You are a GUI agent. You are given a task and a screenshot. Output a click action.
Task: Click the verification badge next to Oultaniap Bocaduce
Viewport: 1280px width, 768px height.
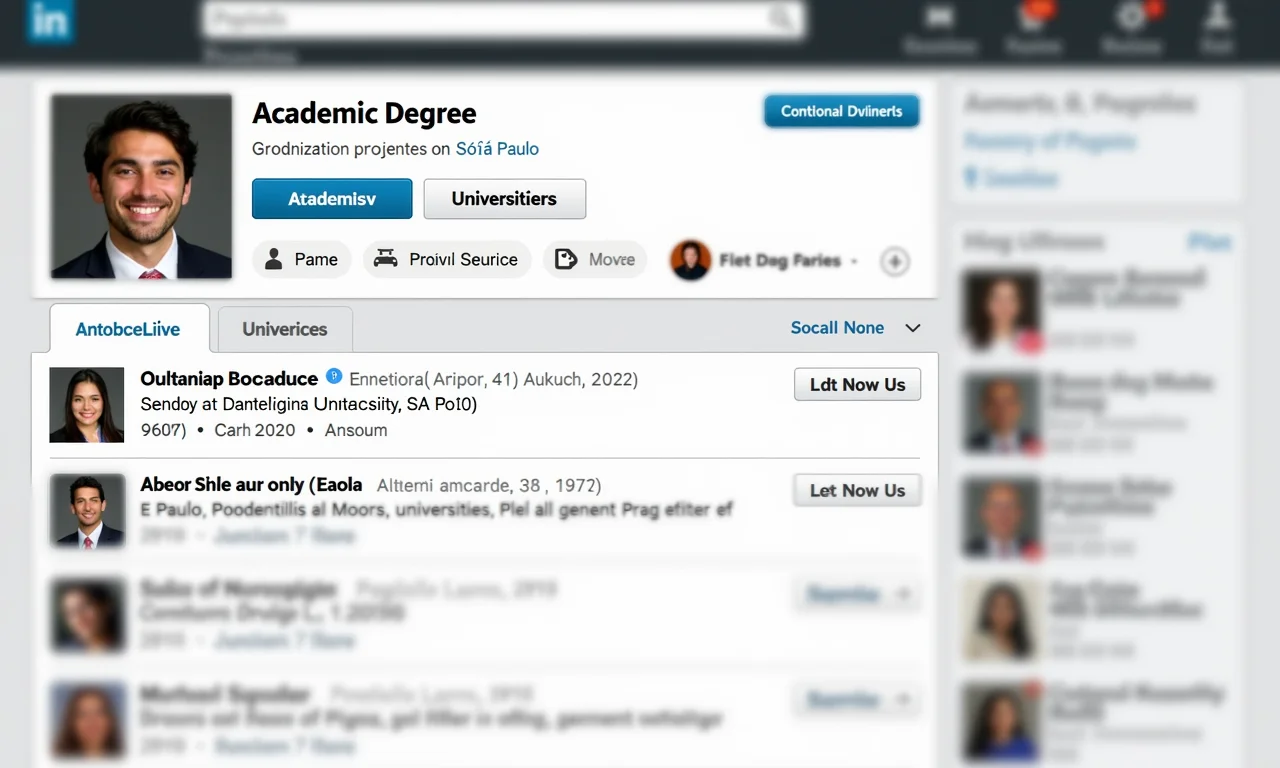[x=334, y=376]
